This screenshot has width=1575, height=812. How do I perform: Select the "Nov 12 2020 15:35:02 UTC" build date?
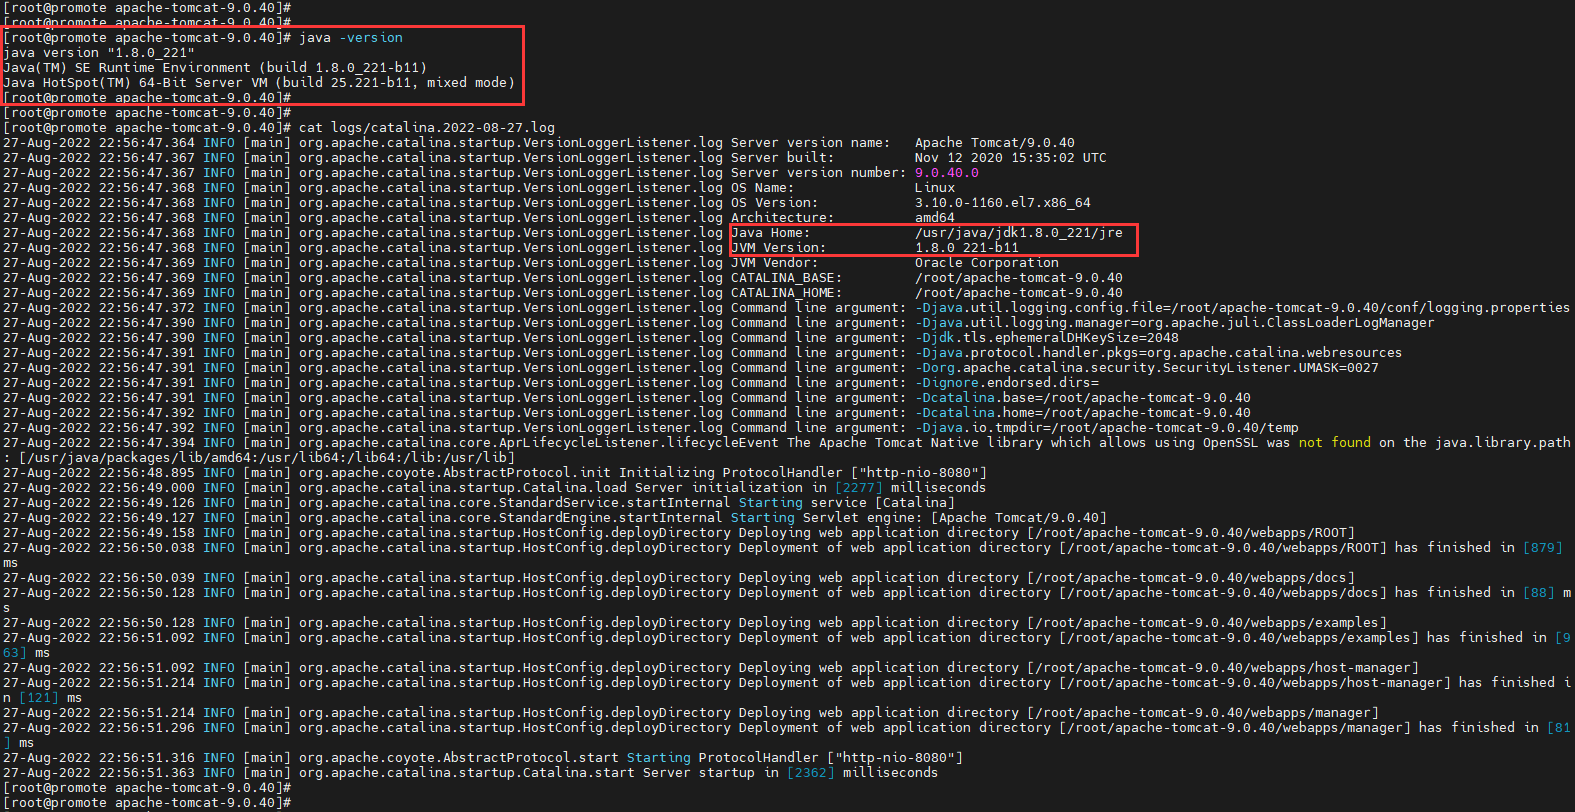[x=1011, y=158]
